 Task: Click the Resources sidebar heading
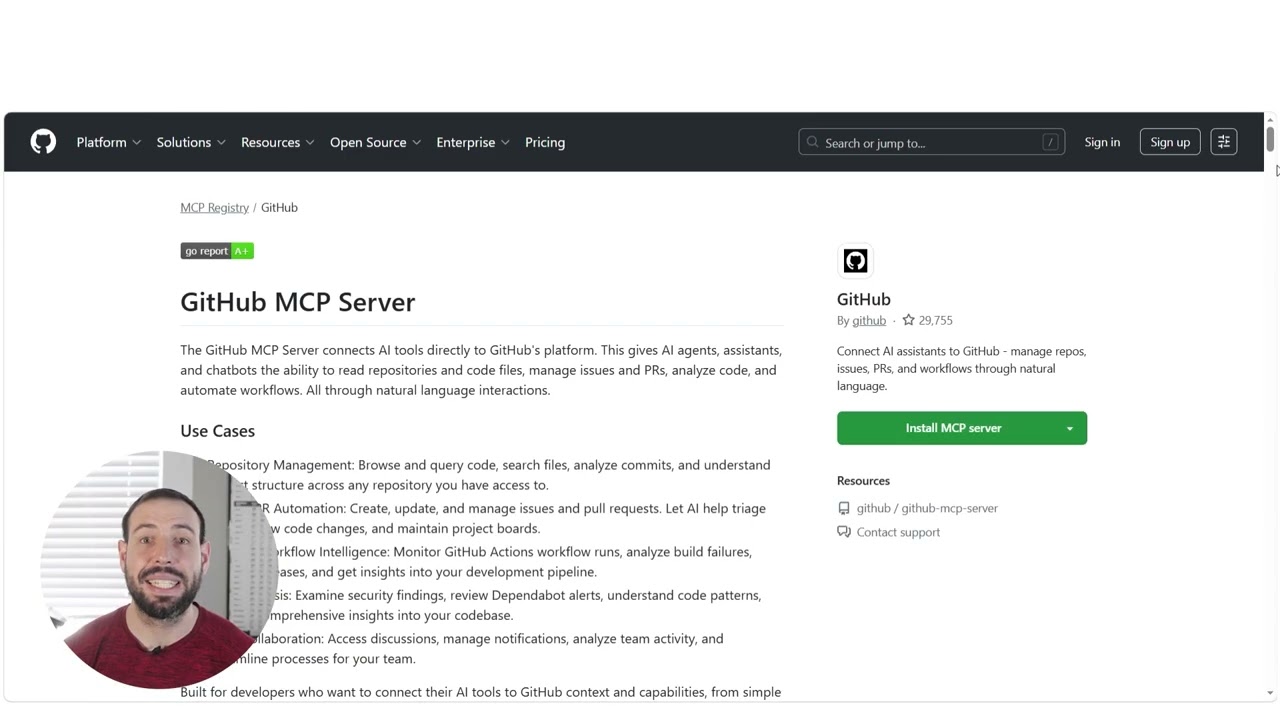tap(863, 481)
